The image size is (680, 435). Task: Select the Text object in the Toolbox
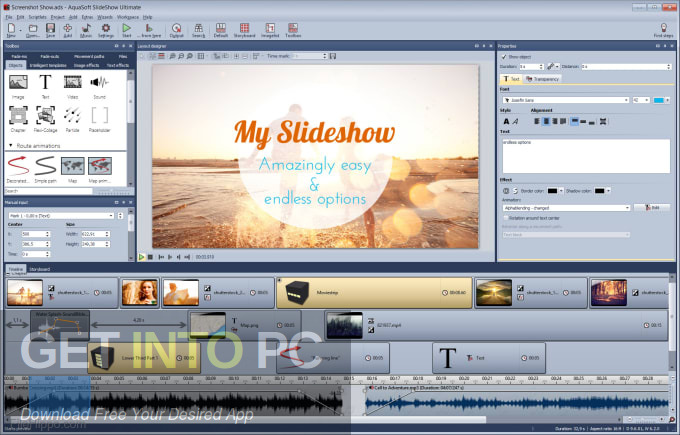(45, 86)
